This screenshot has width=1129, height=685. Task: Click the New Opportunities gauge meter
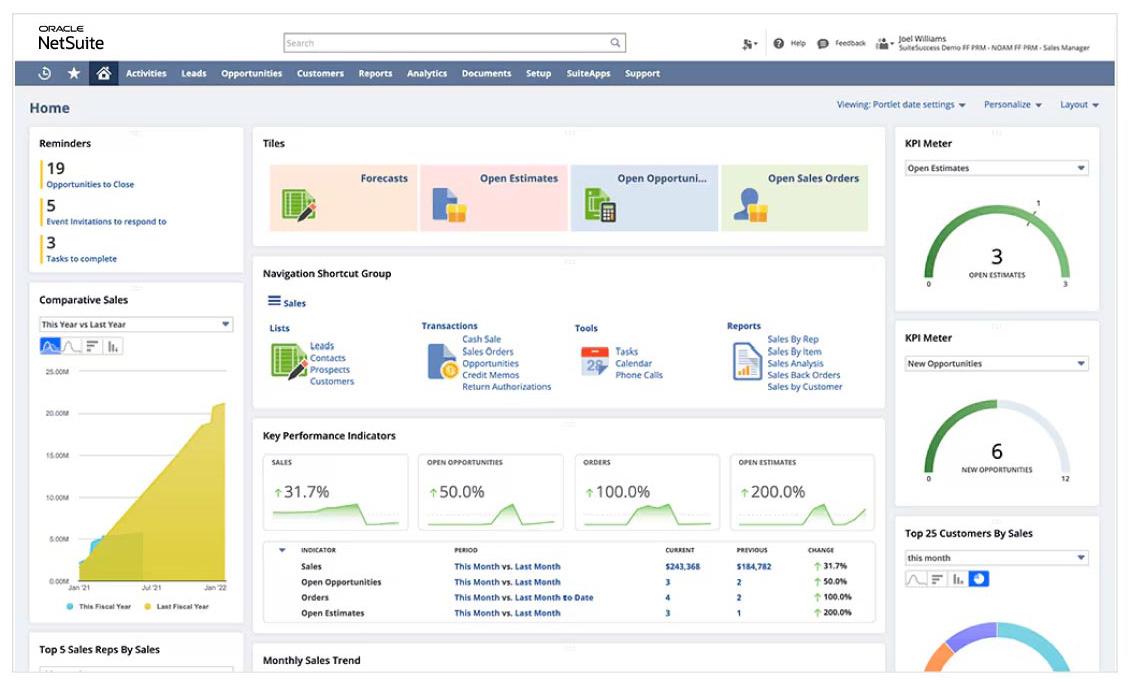(x=997, y=439)
